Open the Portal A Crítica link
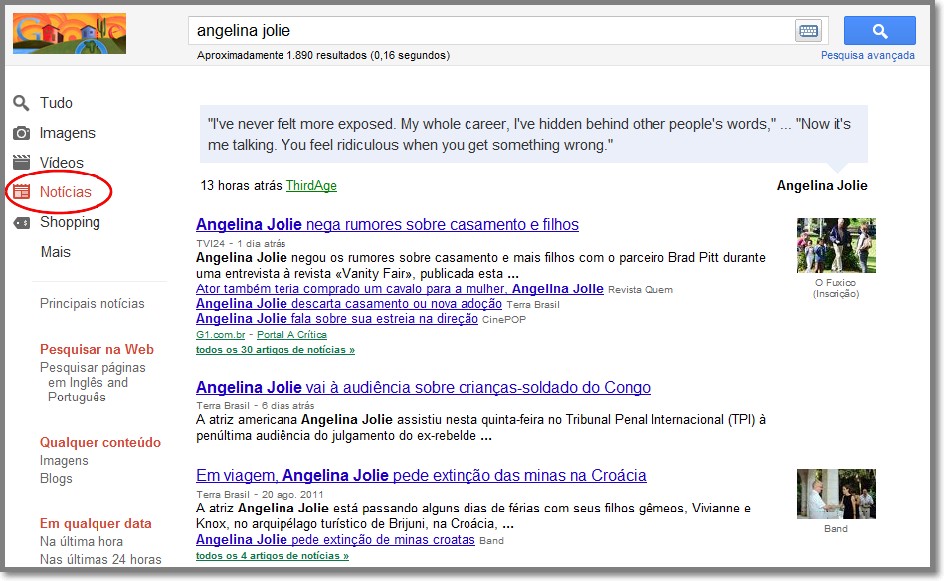The width and height of the screenshot is (944, 581). [292, 335]
